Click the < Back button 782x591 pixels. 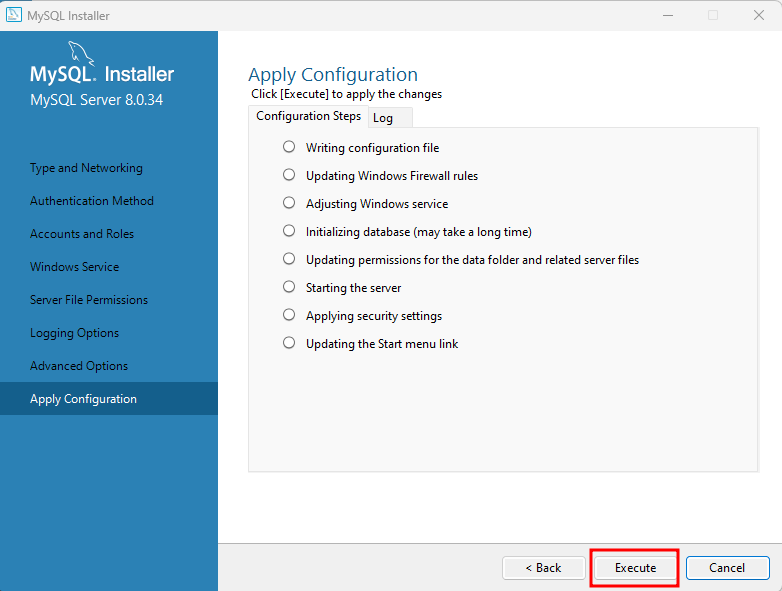click(x=544, y=568)
